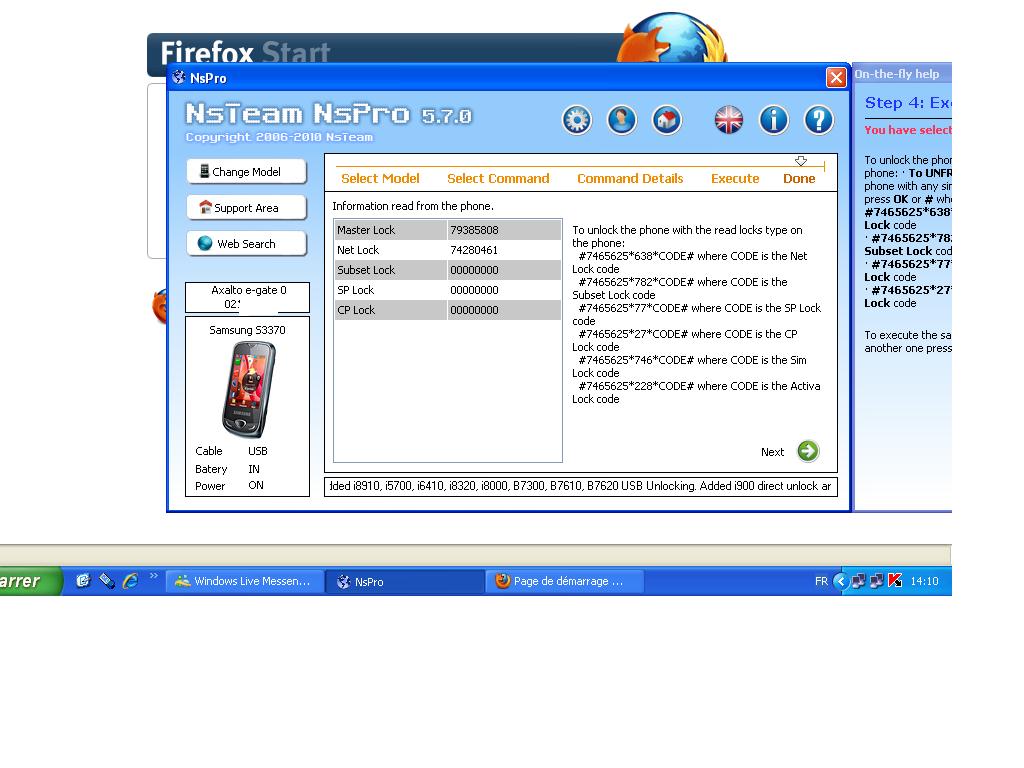
Task: Go to the Command Details step
Action: click(630, 178)
